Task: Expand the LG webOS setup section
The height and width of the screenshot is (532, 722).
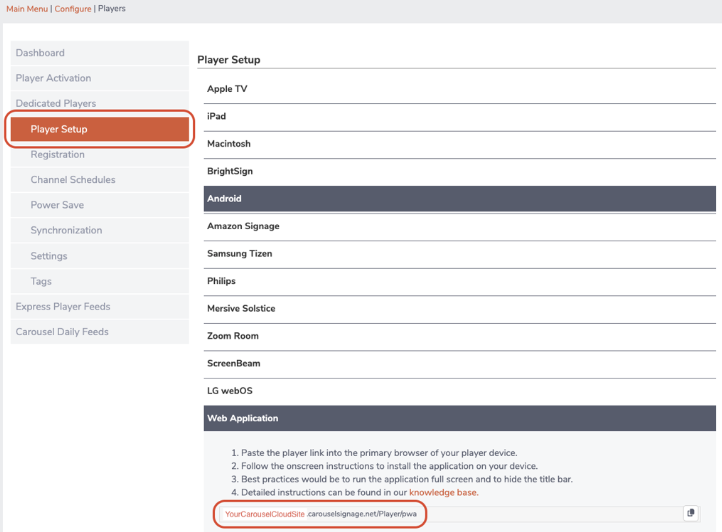Action: click(460, 391)
